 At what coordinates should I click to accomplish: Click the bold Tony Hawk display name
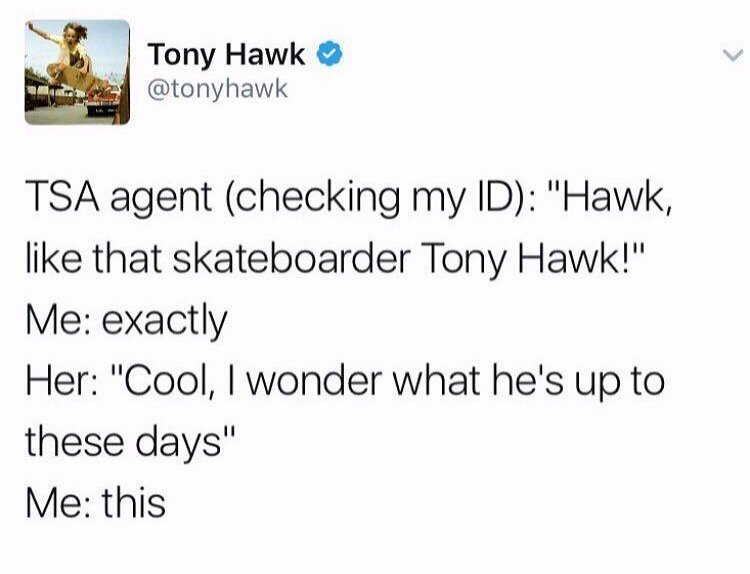[x=226, y=54]
